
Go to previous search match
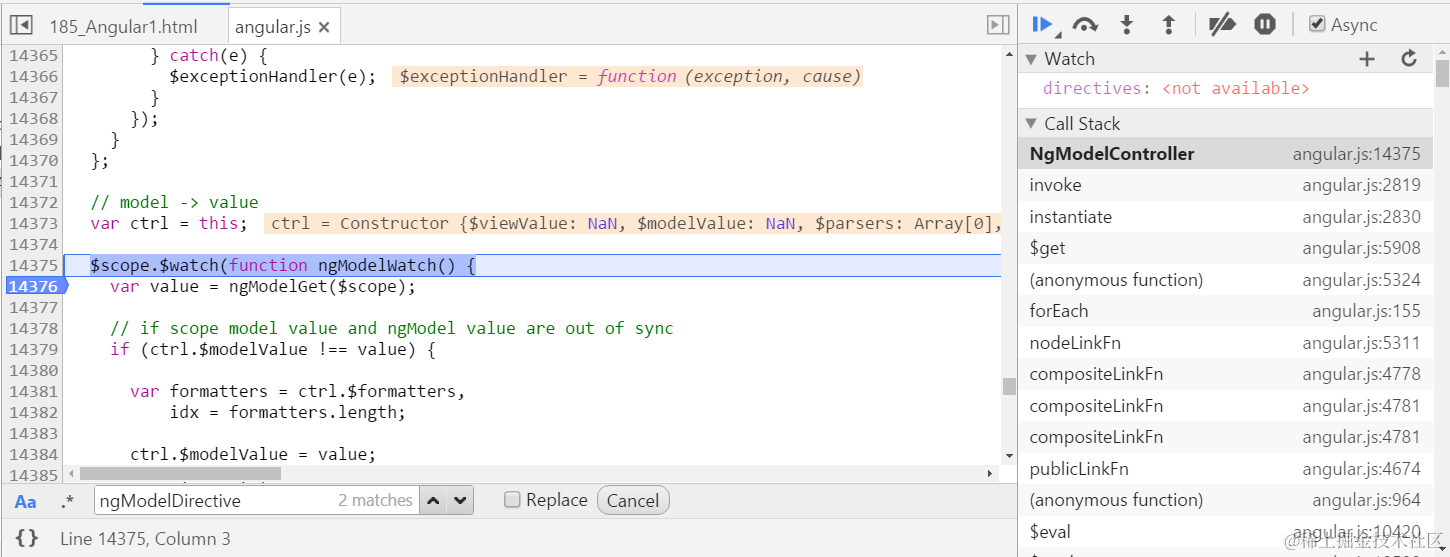[432, 500]
